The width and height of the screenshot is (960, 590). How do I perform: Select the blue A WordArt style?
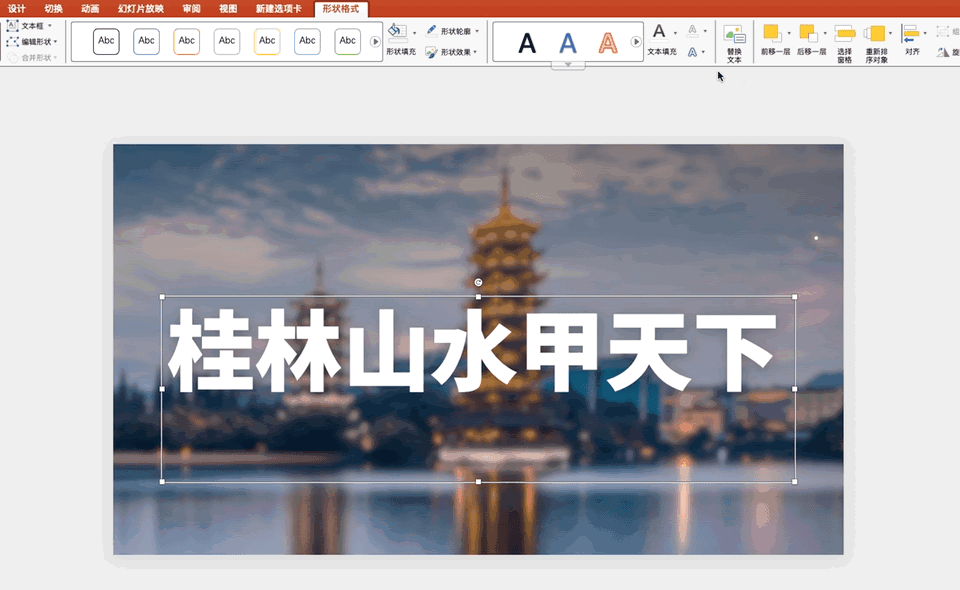pos(568,43)
